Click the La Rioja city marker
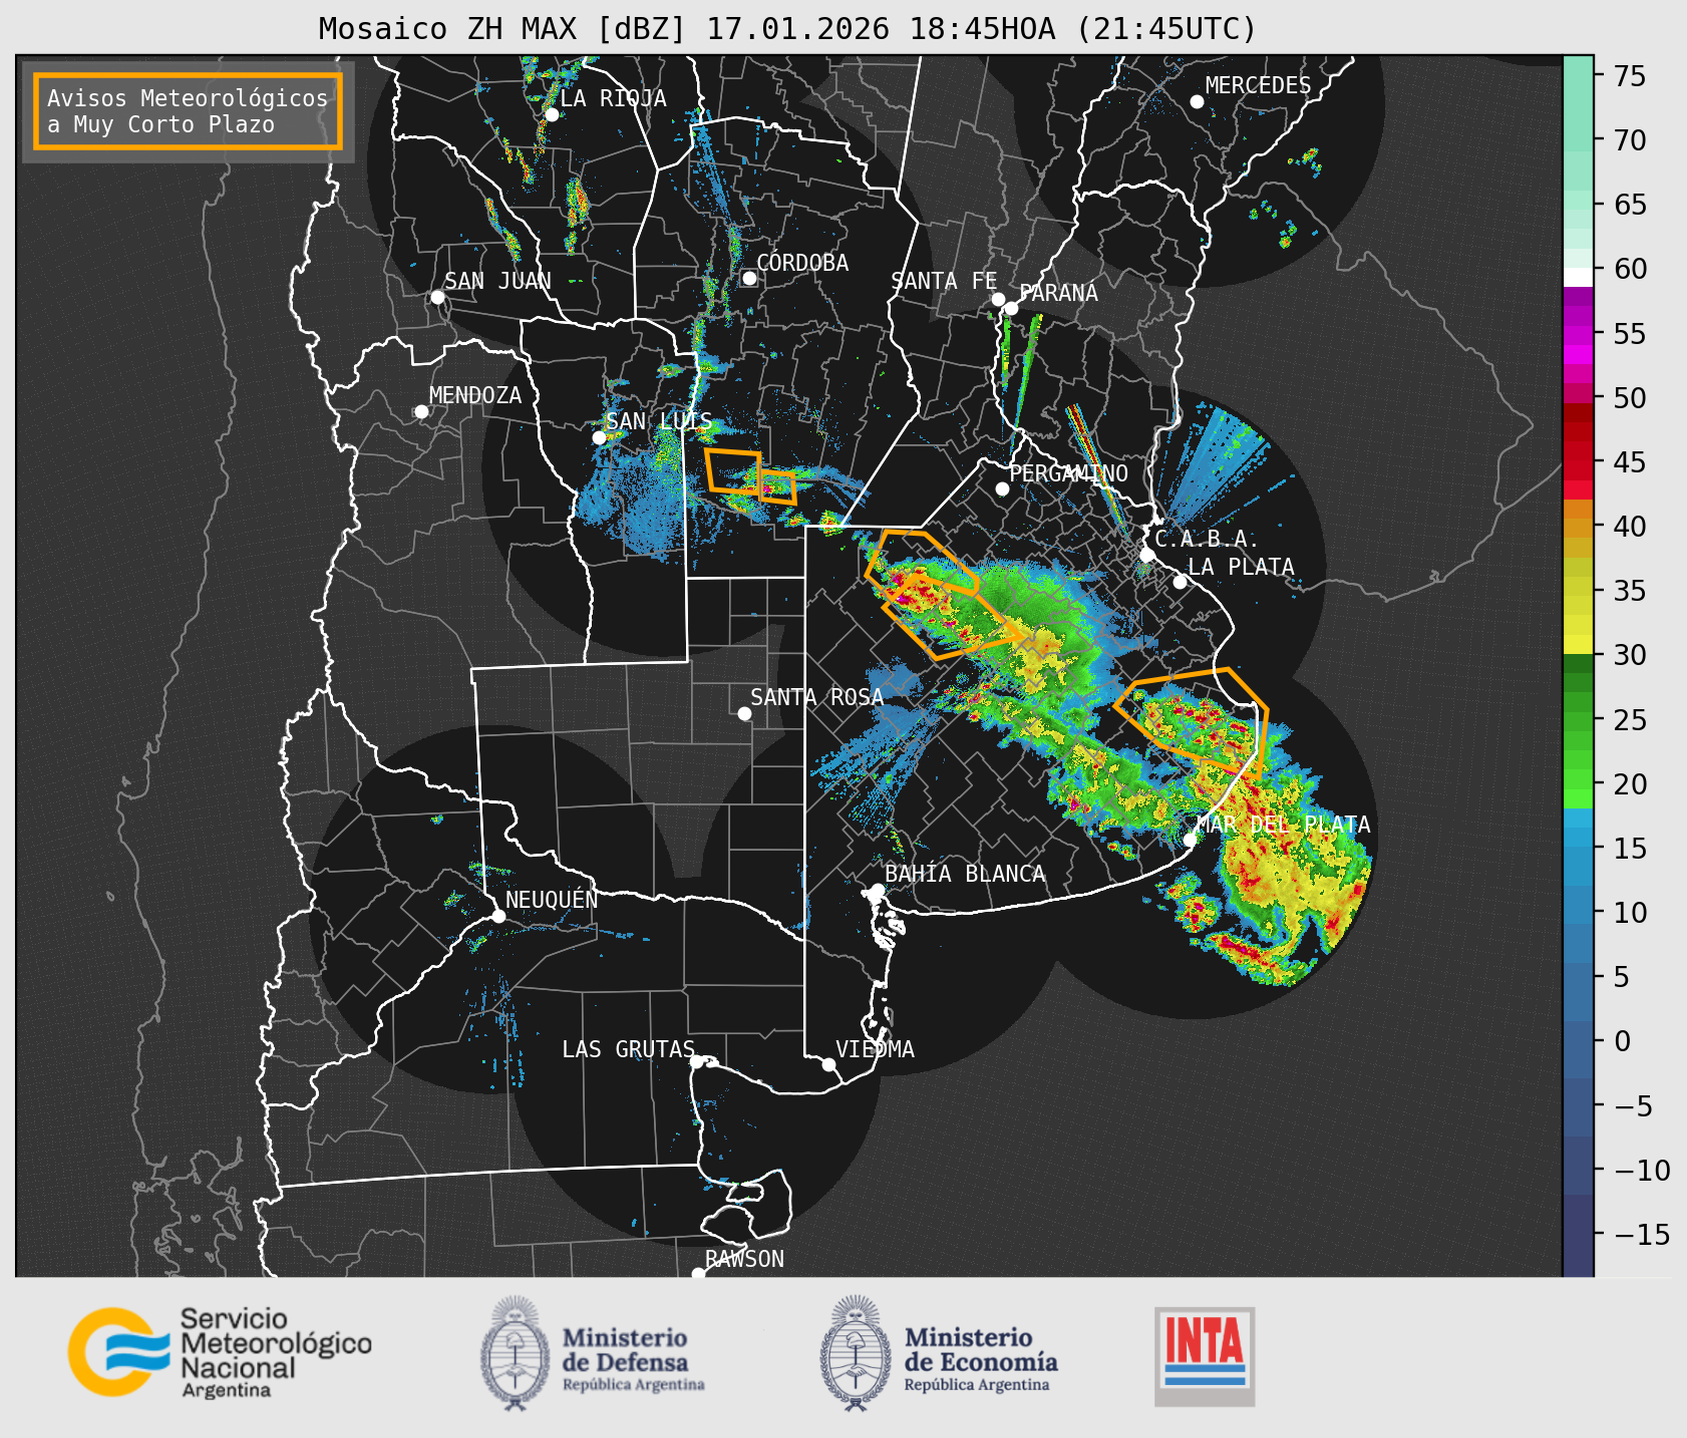1687x1438 pixels. click(x=551, y=115)
